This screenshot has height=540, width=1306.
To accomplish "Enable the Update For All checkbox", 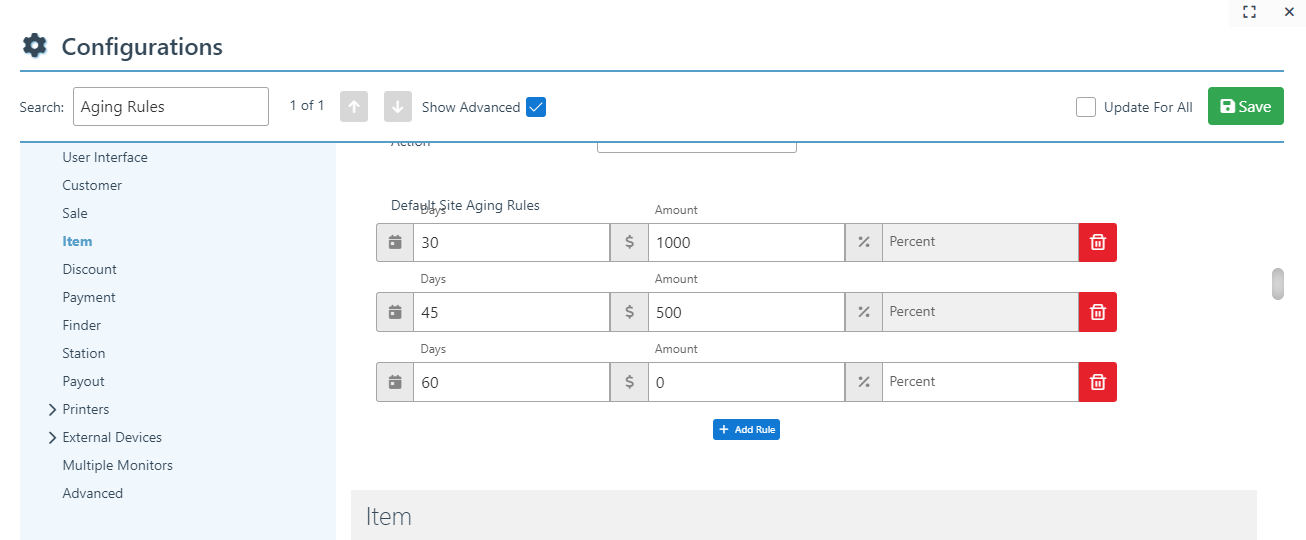I will click(x=1086, y=107).
